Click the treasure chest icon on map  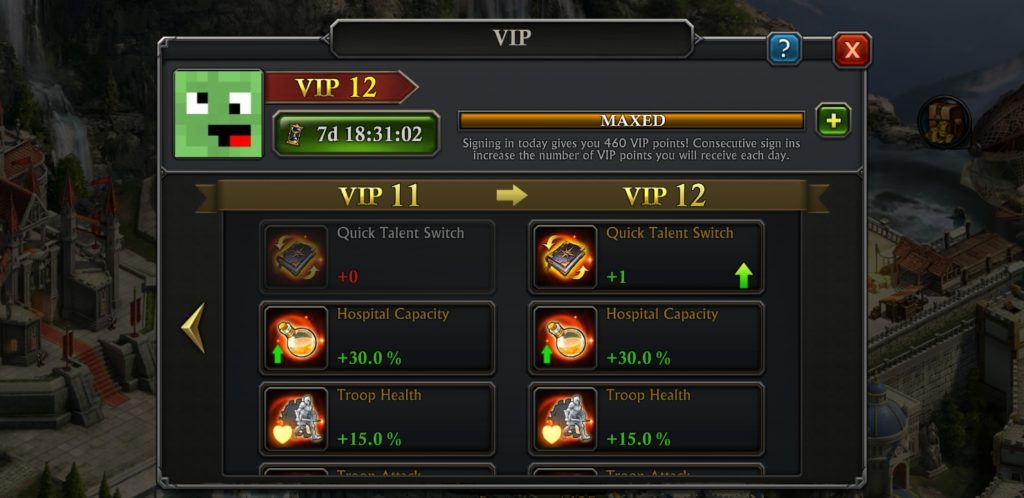tap(944, 121)
